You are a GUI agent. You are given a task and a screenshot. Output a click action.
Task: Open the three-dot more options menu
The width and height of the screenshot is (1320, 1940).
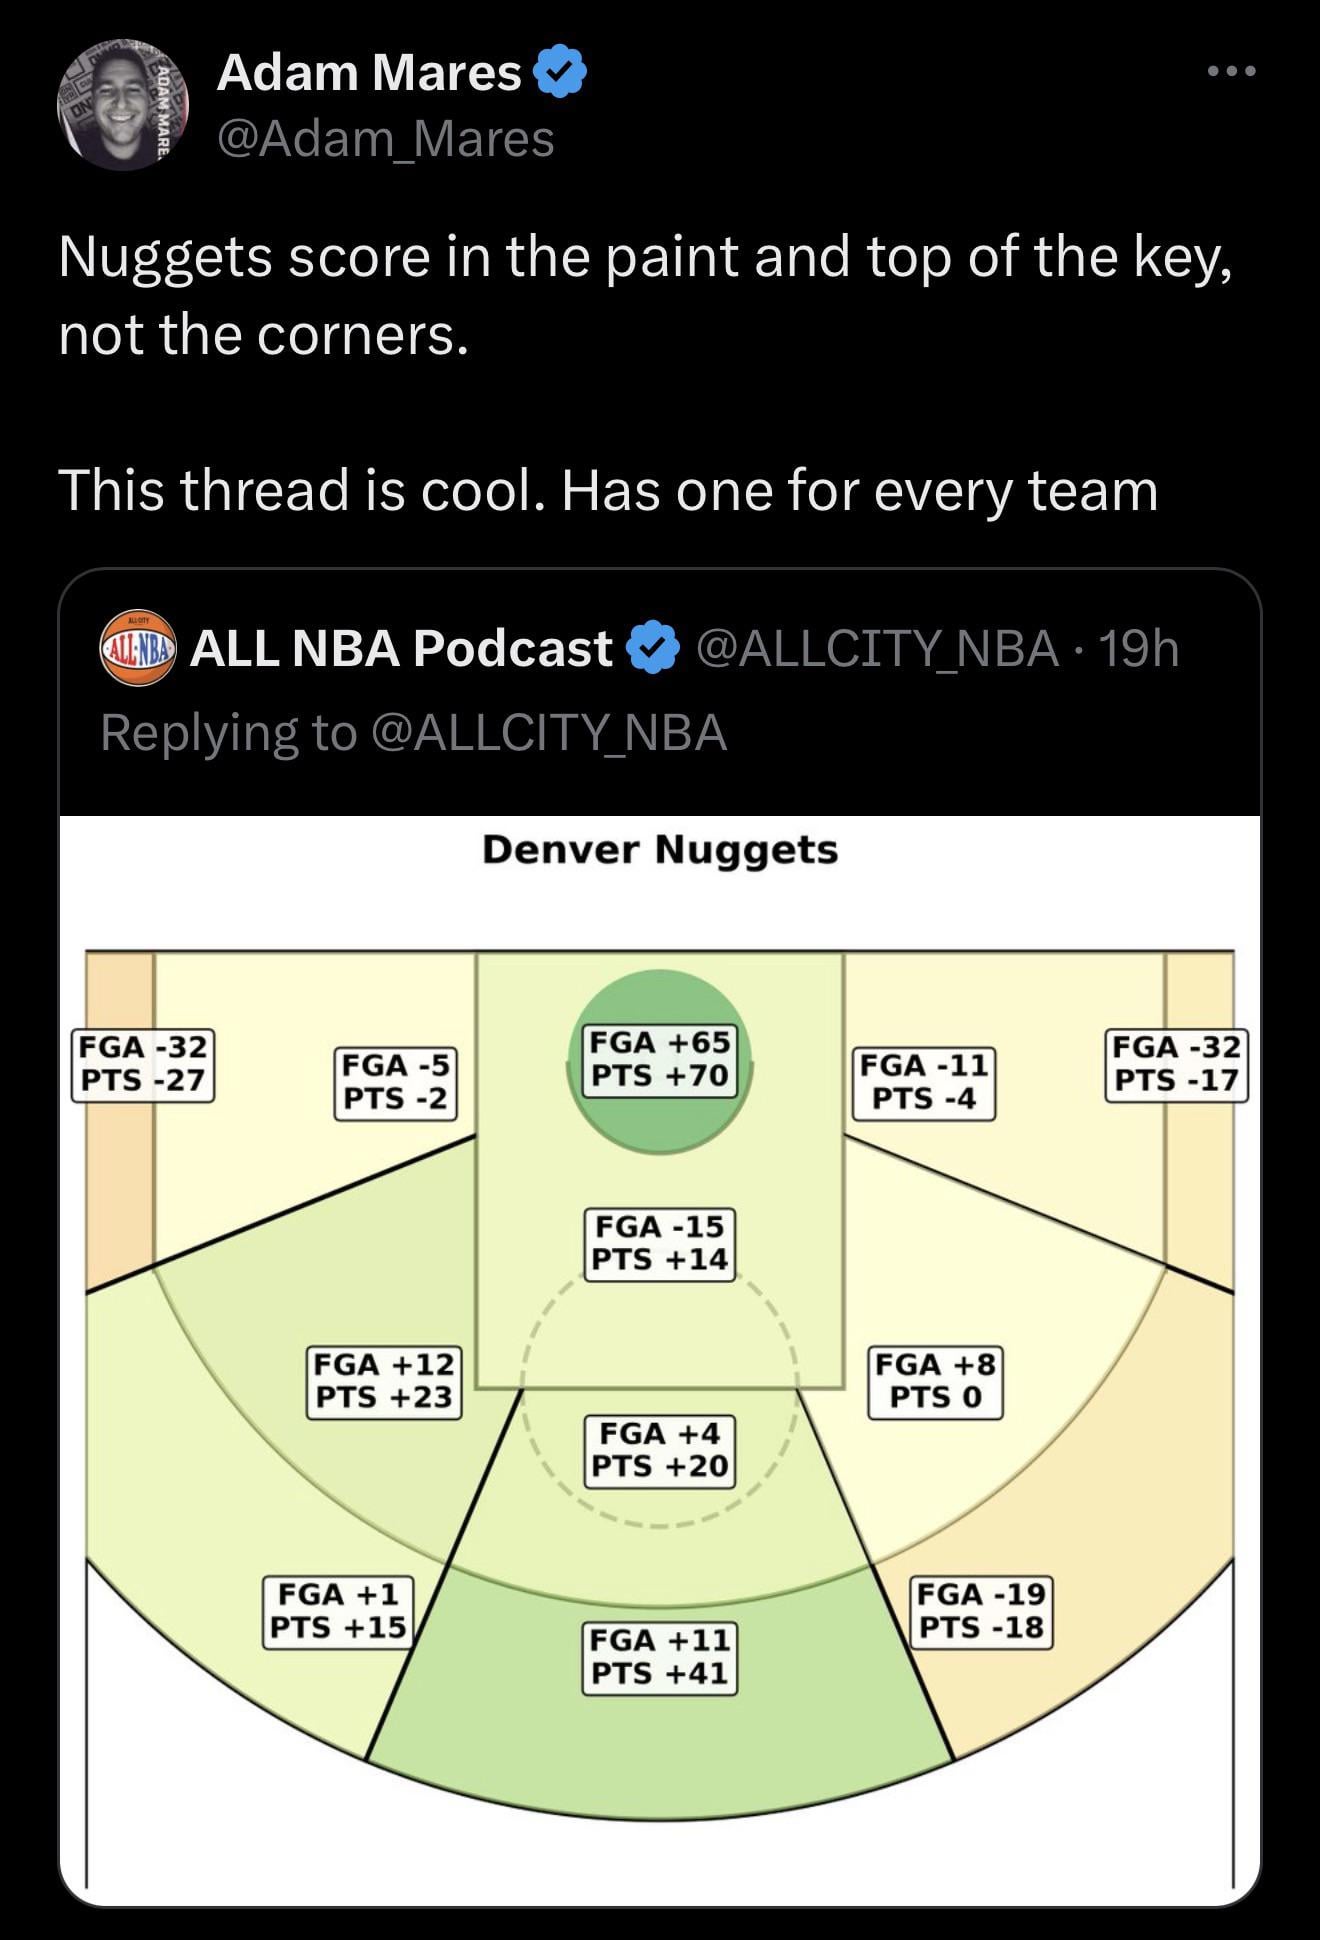coord(1230,71)
